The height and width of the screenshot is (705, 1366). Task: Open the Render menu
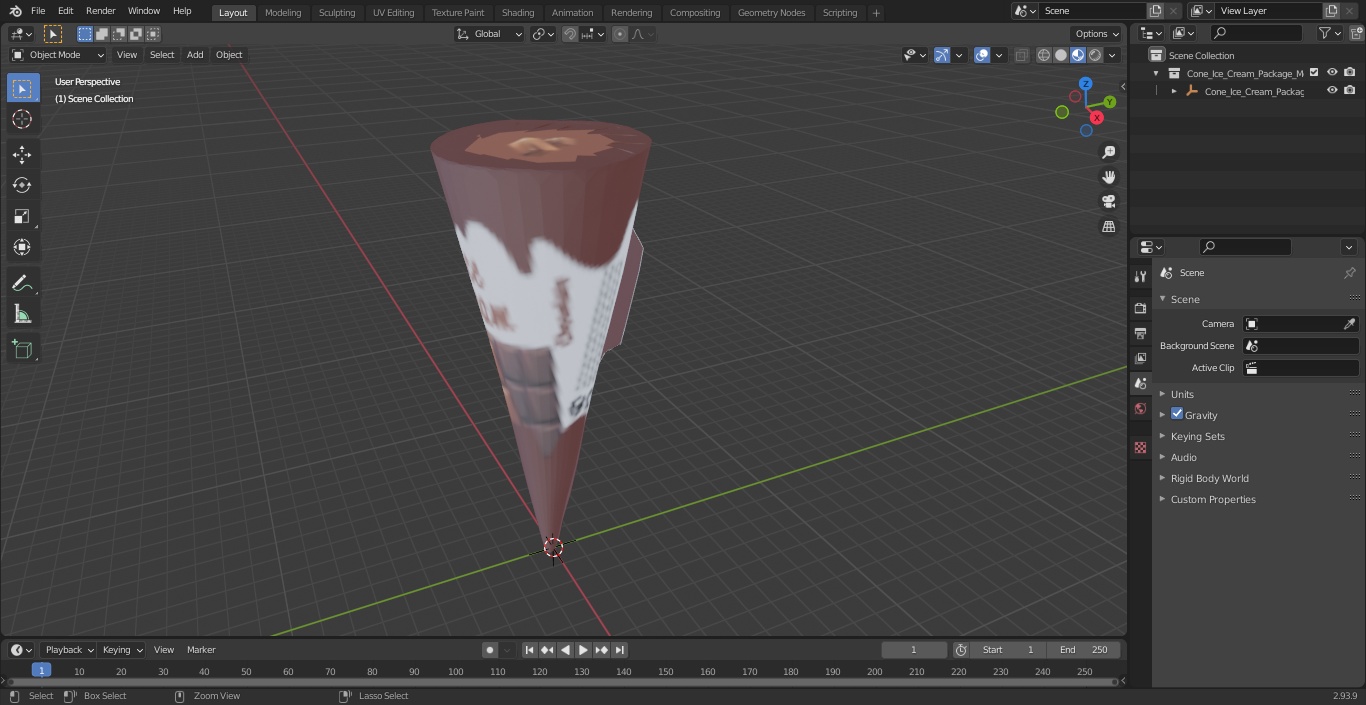click(x=100, y=11)
